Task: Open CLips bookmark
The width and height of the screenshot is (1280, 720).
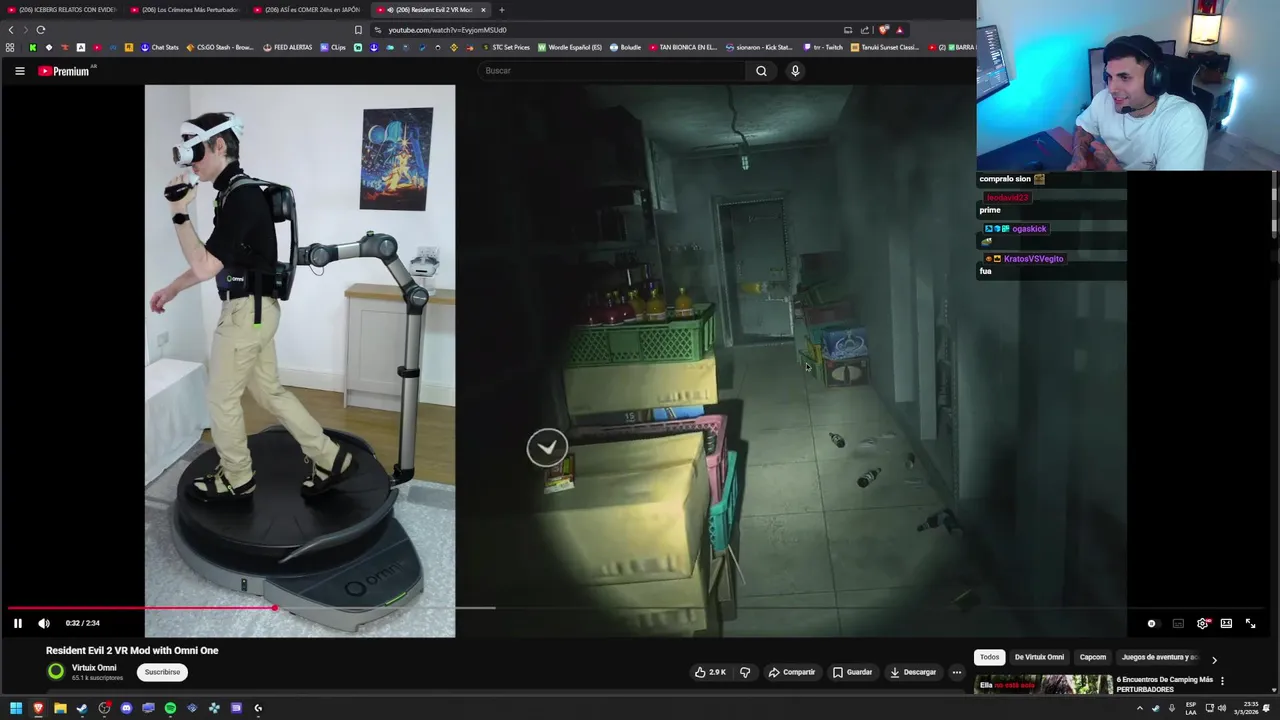Action: [x=333, y=47]
